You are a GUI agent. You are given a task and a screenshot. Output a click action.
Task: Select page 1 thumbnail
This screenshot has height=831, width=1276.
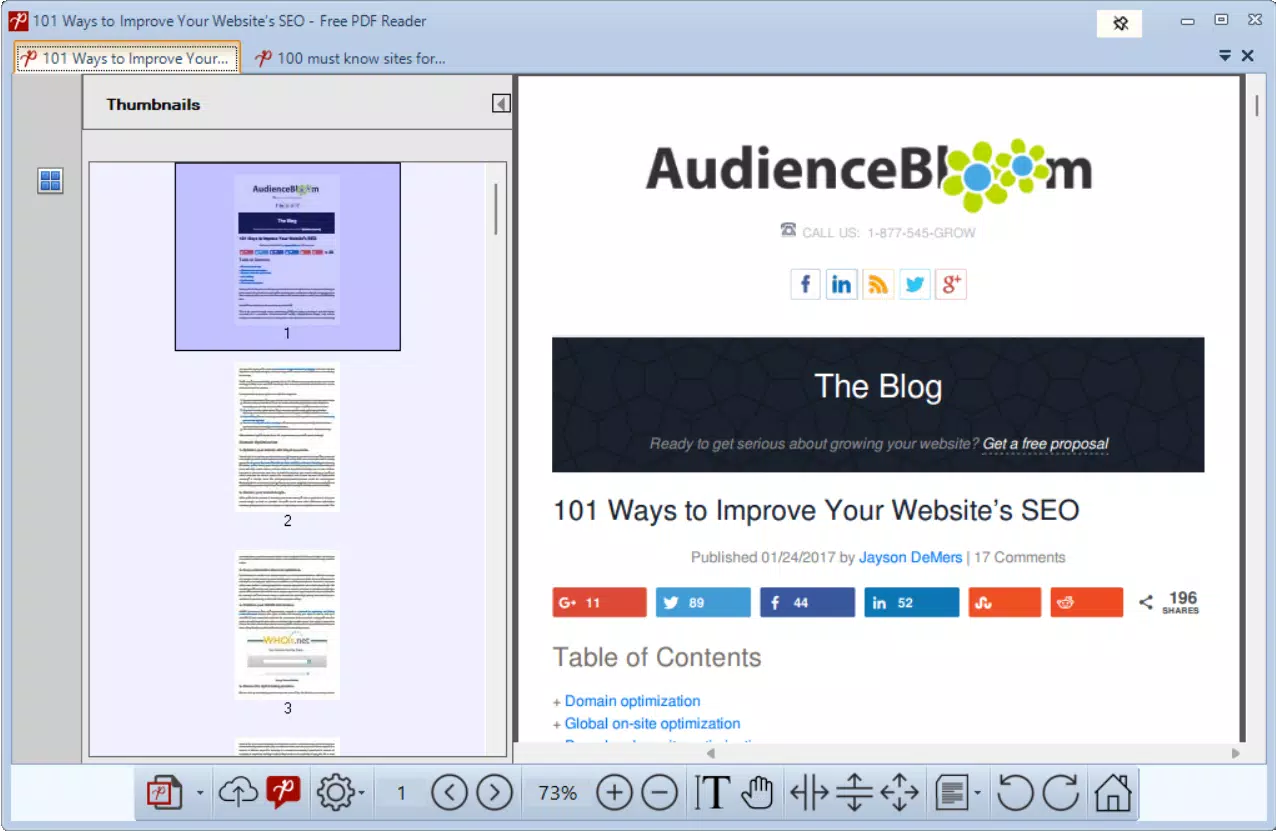coord(287,257)
